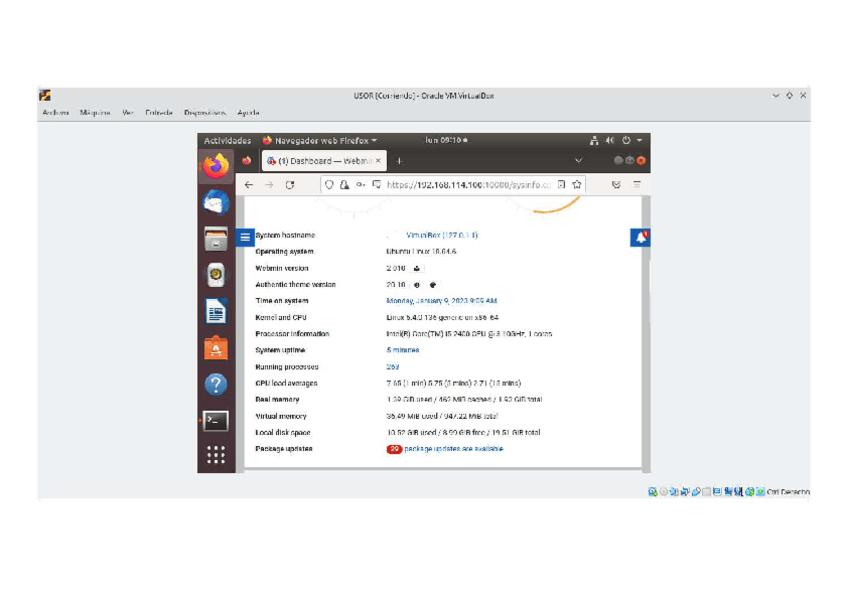Open the Help icon in the dock

216,384
